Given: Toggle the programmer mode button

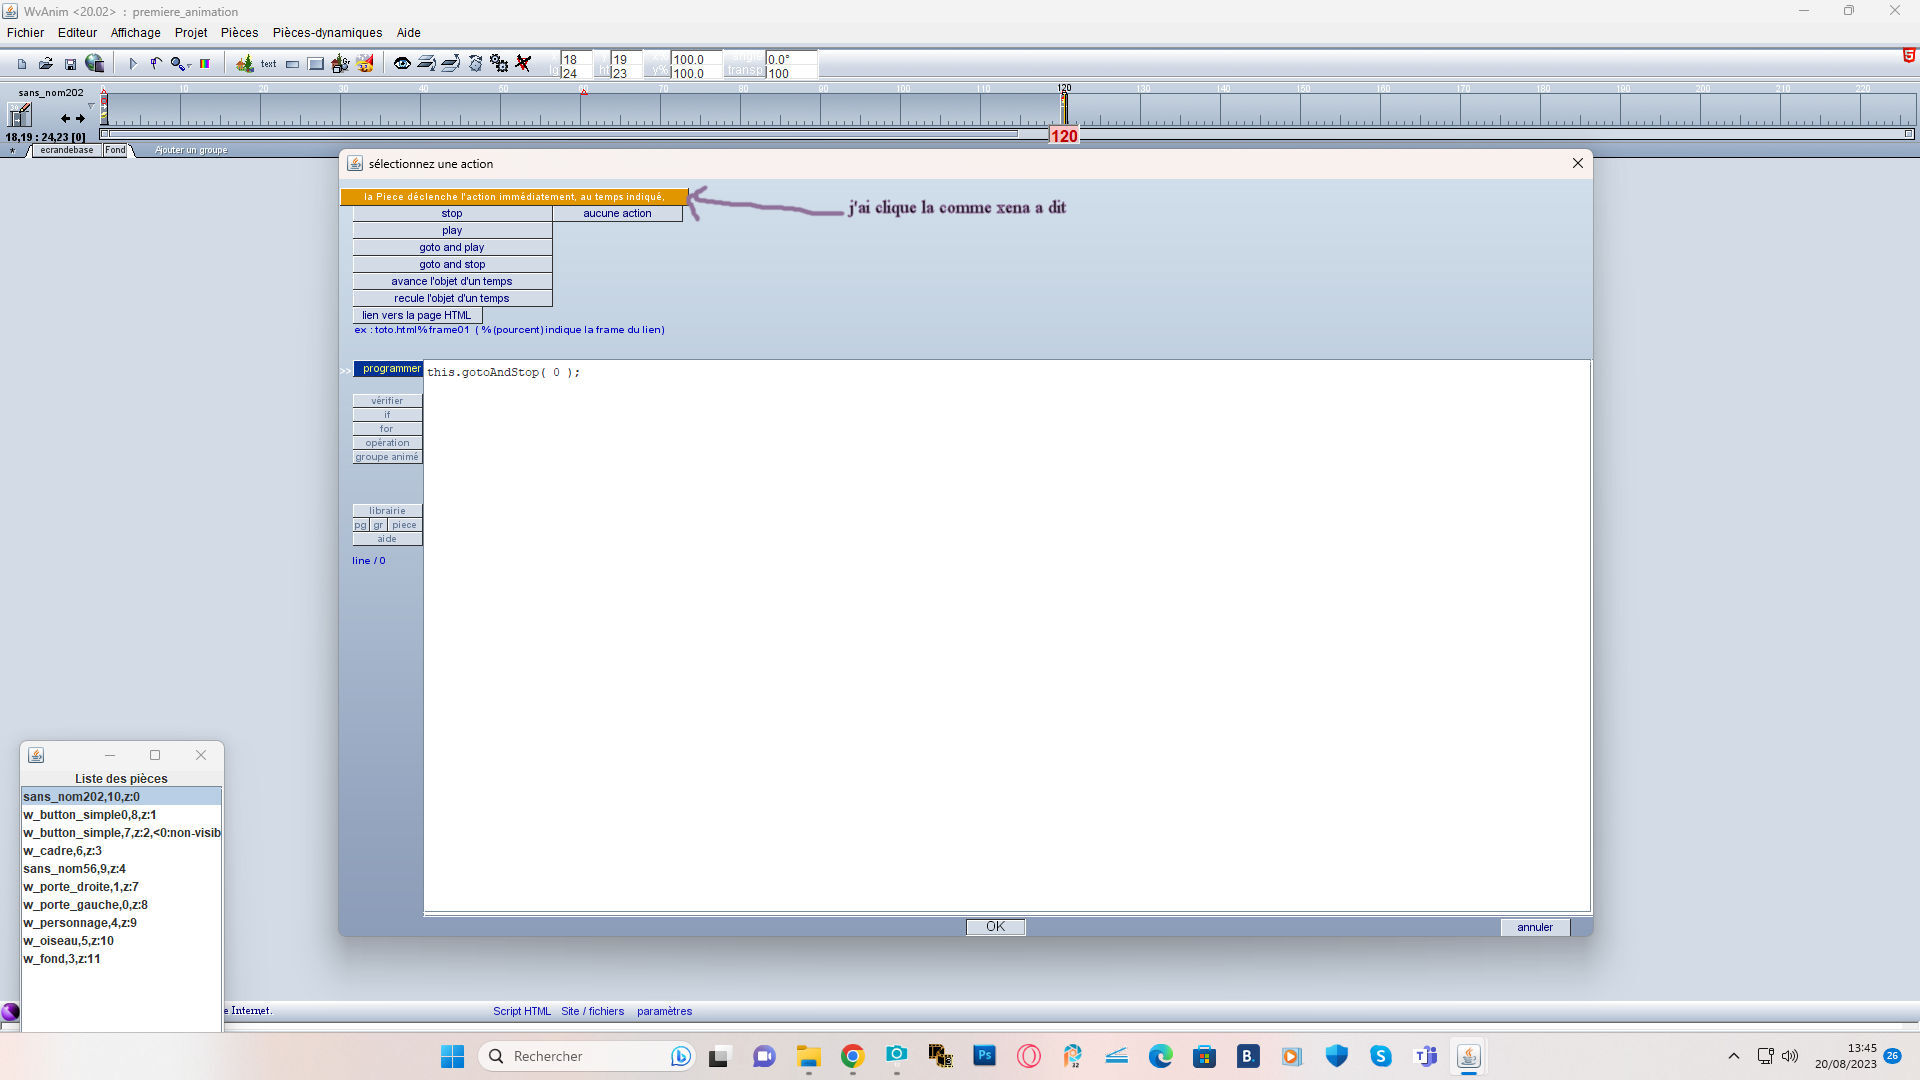Looking at the screenshot, I should tap(390, 369).
